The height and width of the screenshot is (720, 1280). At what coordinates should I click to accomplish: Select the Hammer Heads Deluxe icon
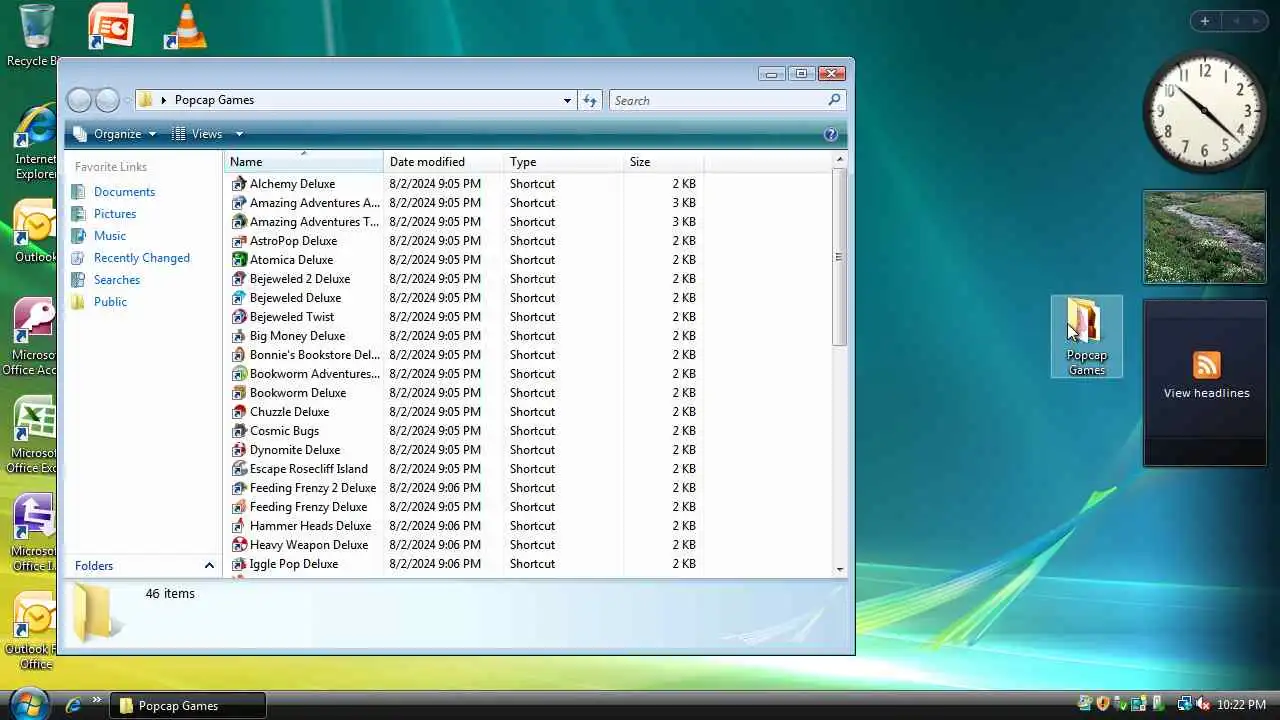(x=239, y=526)
